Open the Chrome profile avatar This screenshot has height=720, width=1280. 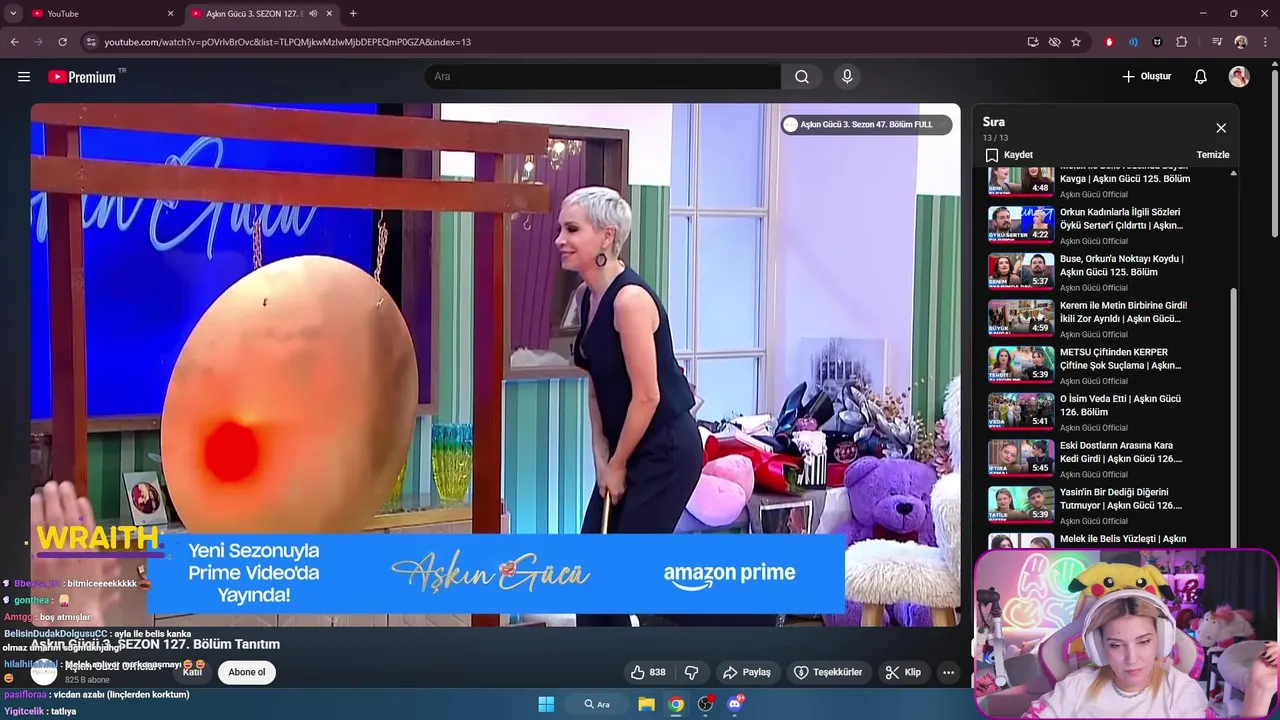click(x=1241, y=42)
